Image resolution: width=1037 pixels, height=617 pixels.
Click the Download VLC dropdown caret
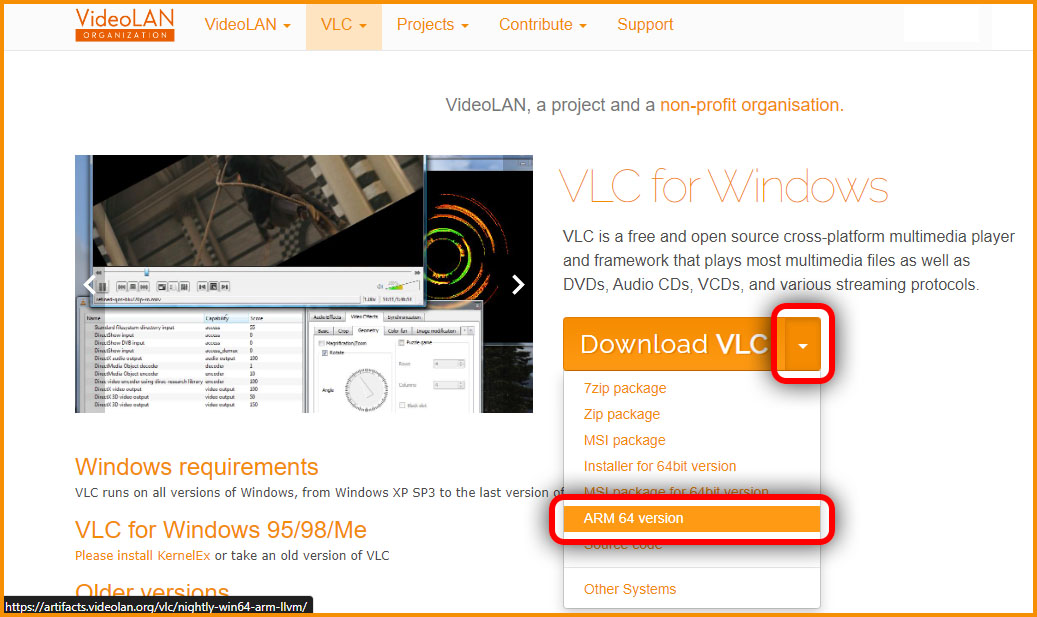(802, 345)
